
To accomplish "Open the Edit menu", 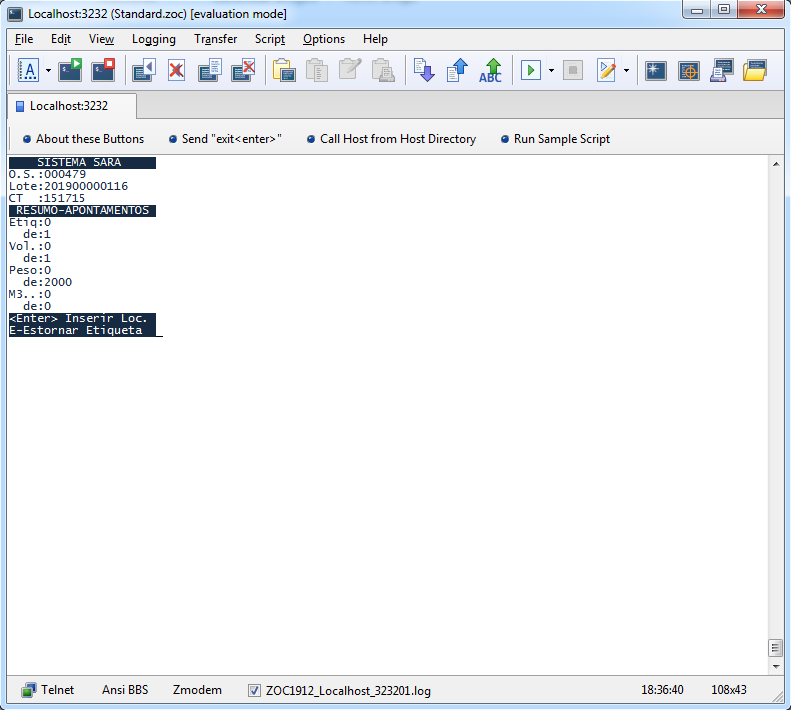I will click(61, 39).
